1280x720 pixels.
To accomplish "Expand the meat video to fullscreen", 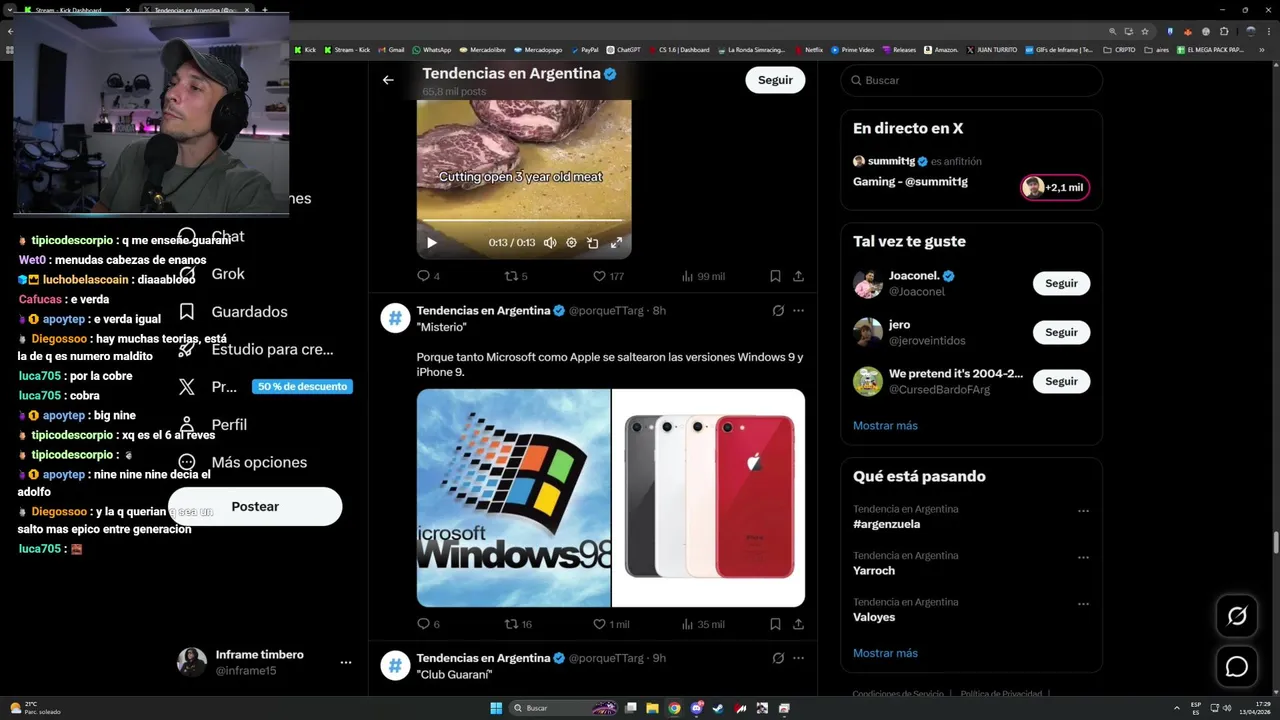I will 616,243.
